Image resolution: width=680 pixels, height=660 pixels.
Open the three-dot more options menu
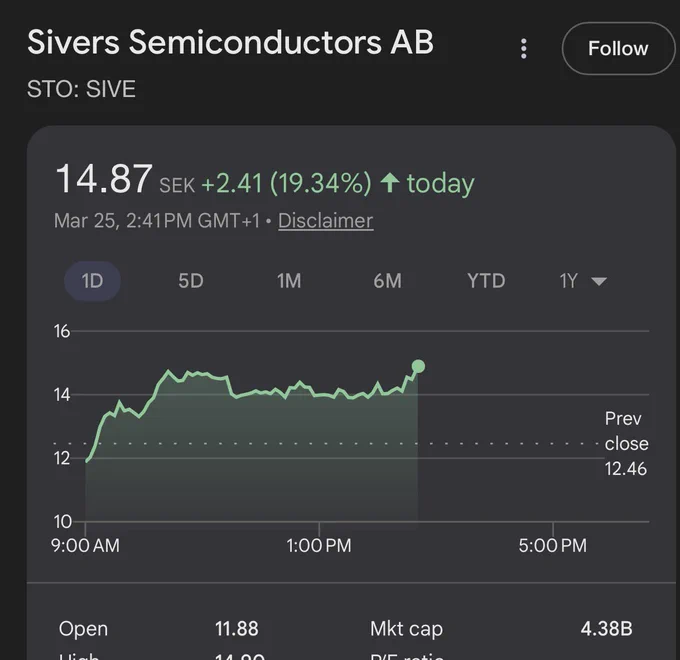click(523, 49)
